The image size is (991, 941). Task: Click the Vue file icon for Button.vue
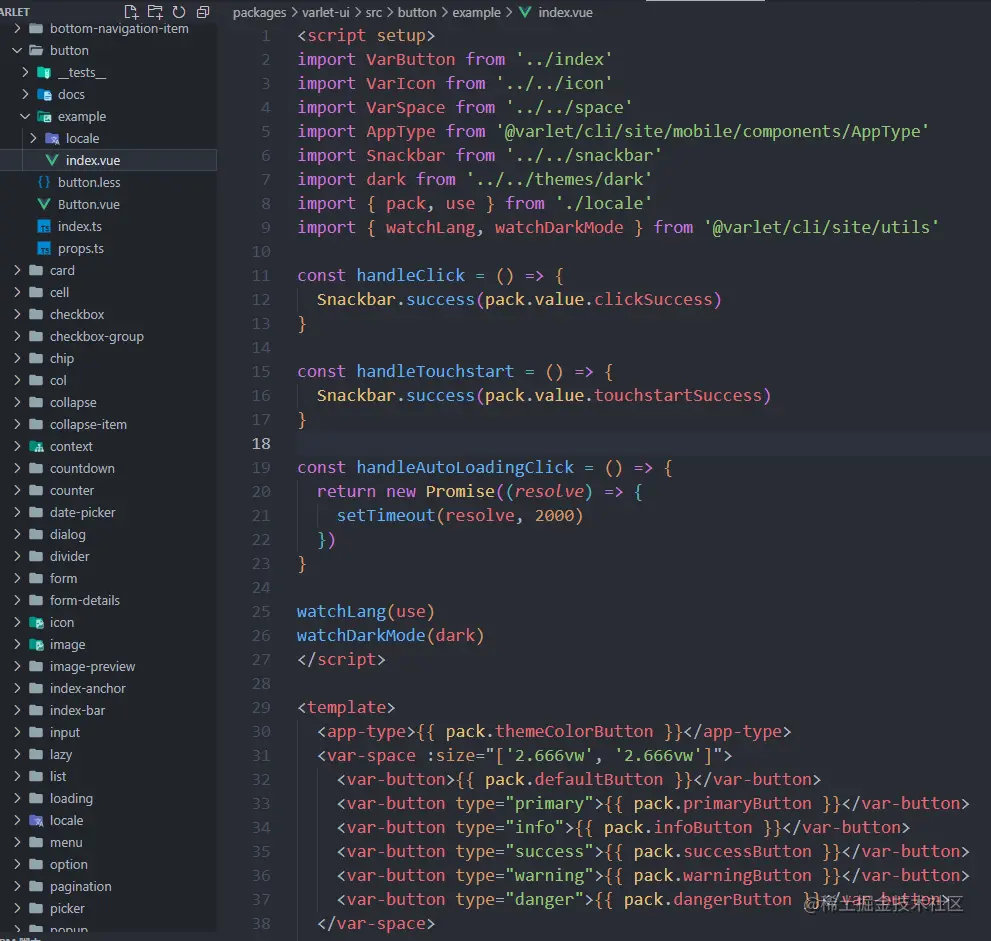pos(44,204)
